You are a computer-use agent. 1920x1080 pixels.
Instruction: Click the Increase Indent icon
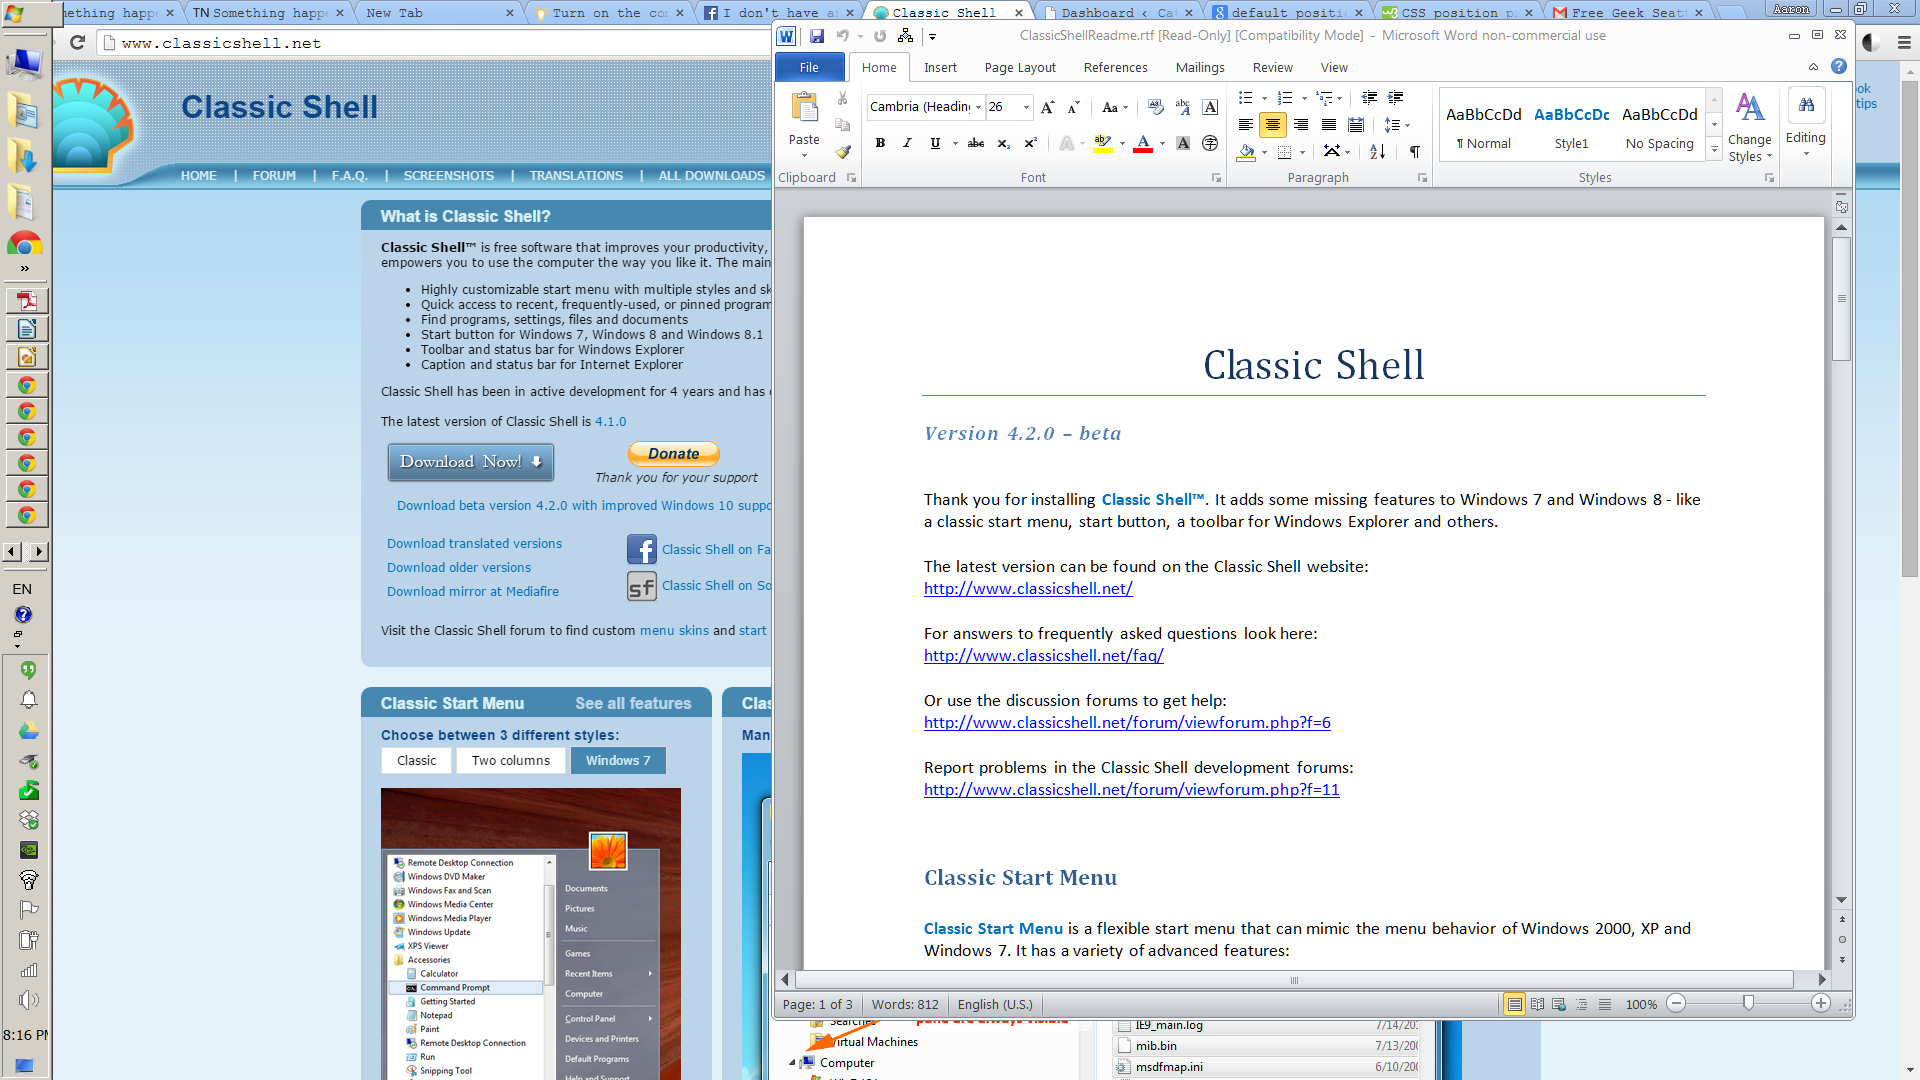coord(1395,98)
